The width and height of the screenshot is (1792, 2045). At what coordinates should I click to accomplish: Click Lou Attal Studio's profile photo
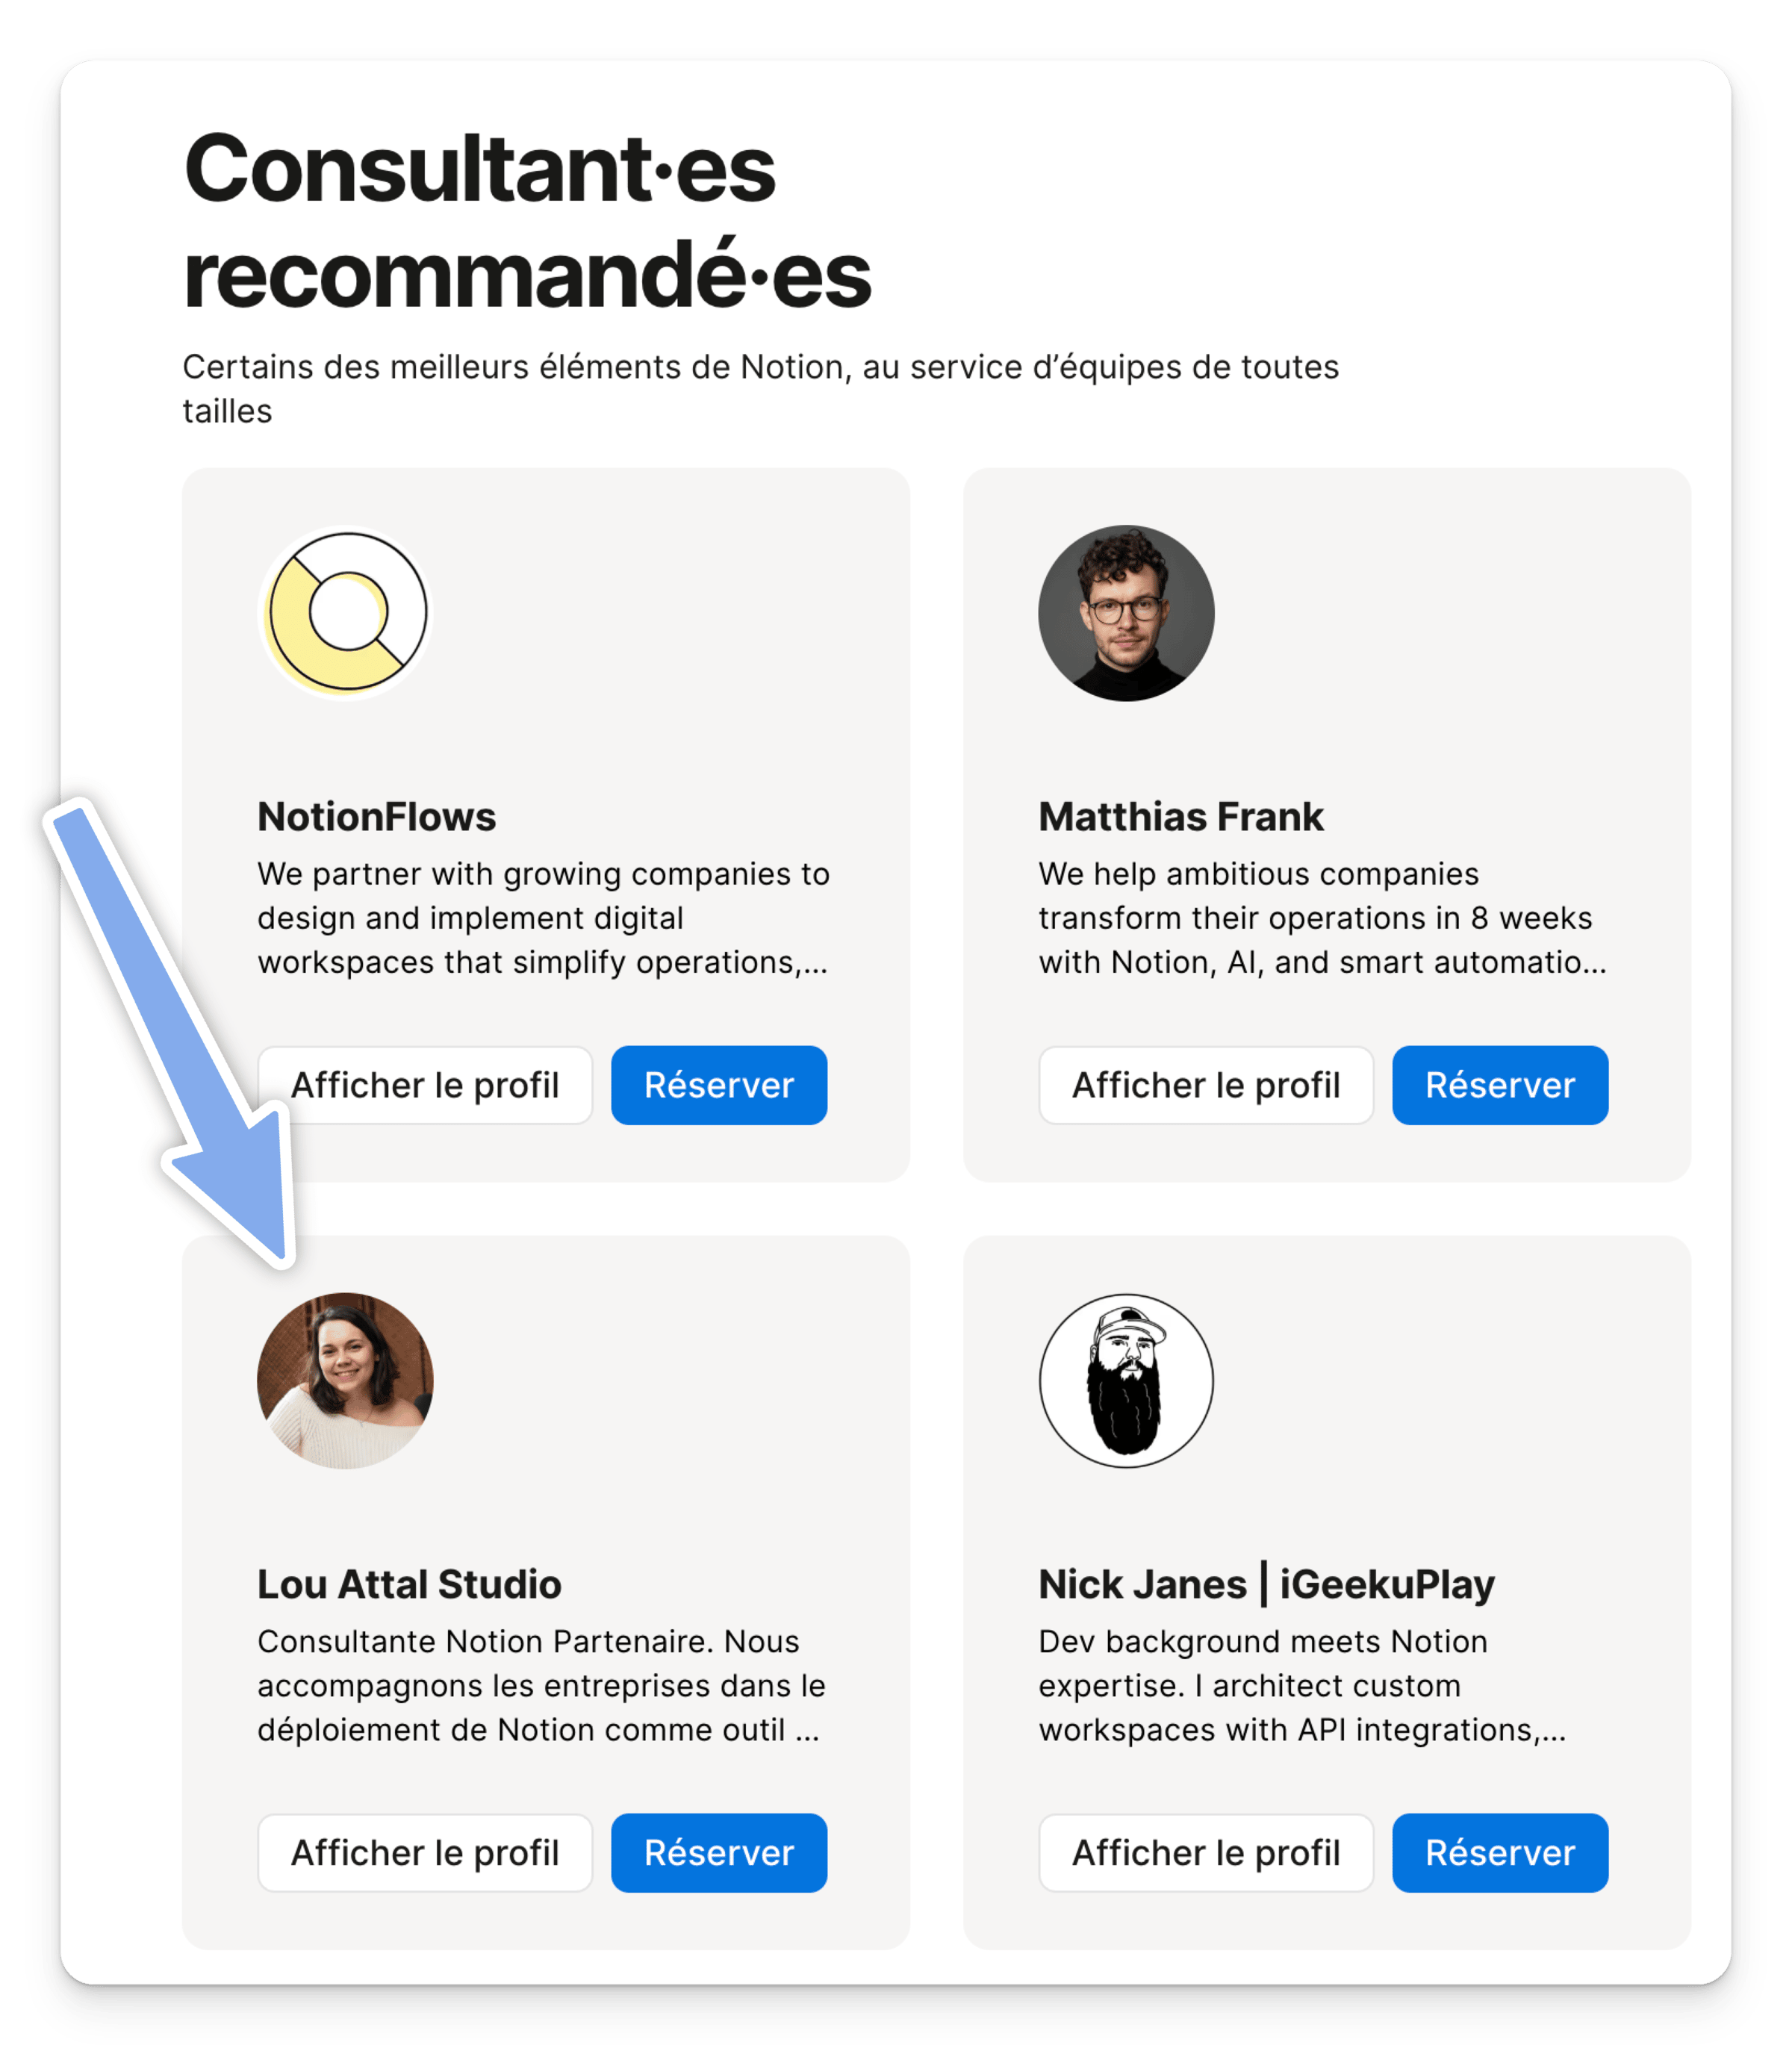pyautogui.click(x=346, y=1380)
